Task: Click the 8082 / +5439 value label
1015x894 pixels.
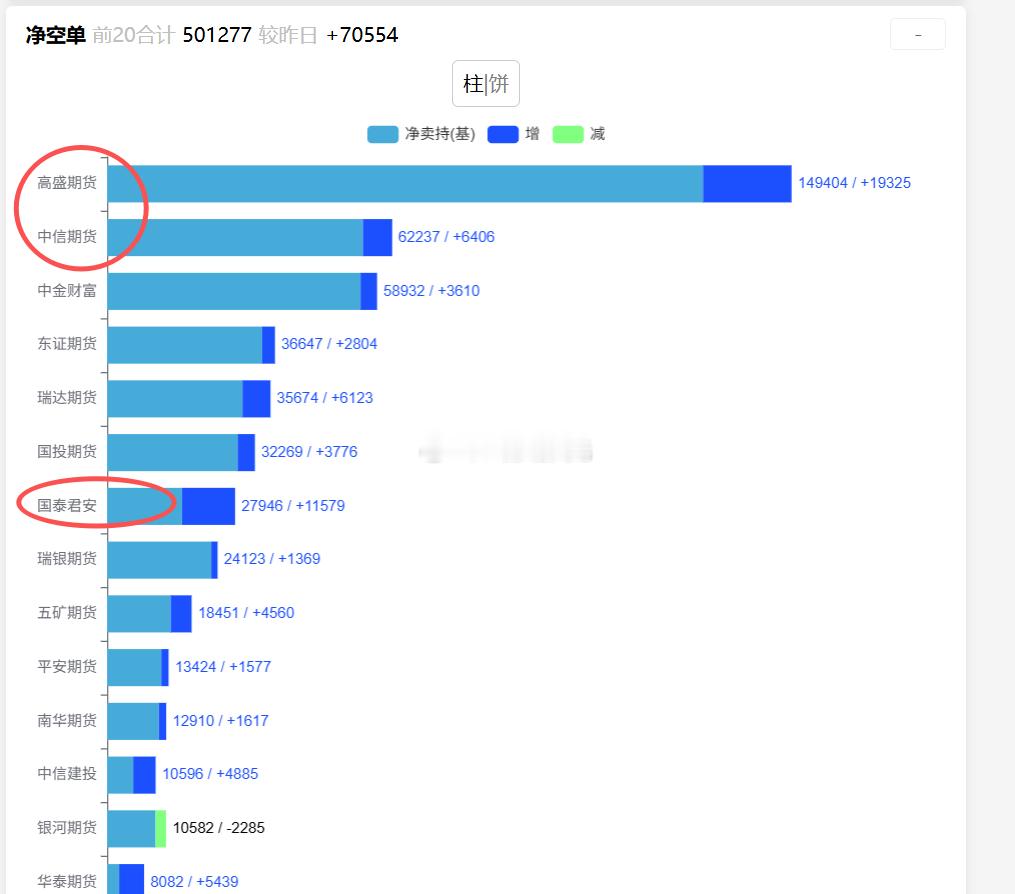Action: [194, 881]
